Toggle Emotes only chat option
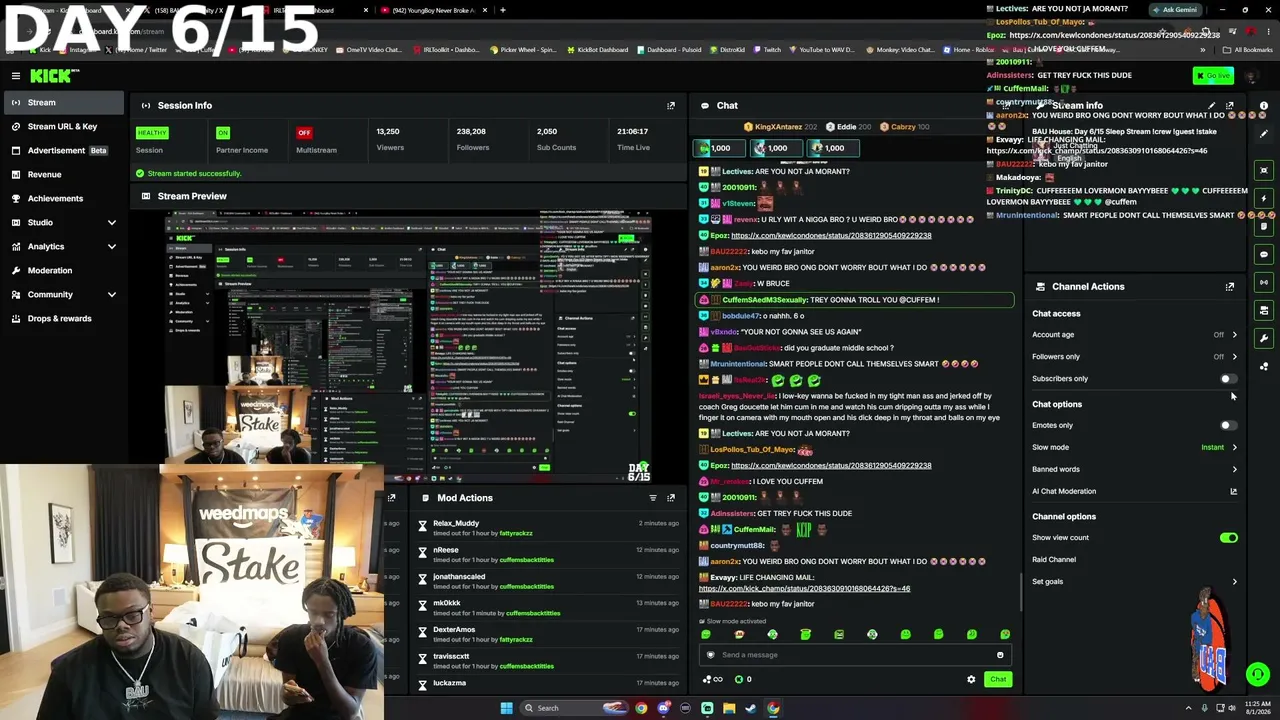The width and height of the screenshot is (1280, 720). pyautogui.click(x=1228, y=425)
